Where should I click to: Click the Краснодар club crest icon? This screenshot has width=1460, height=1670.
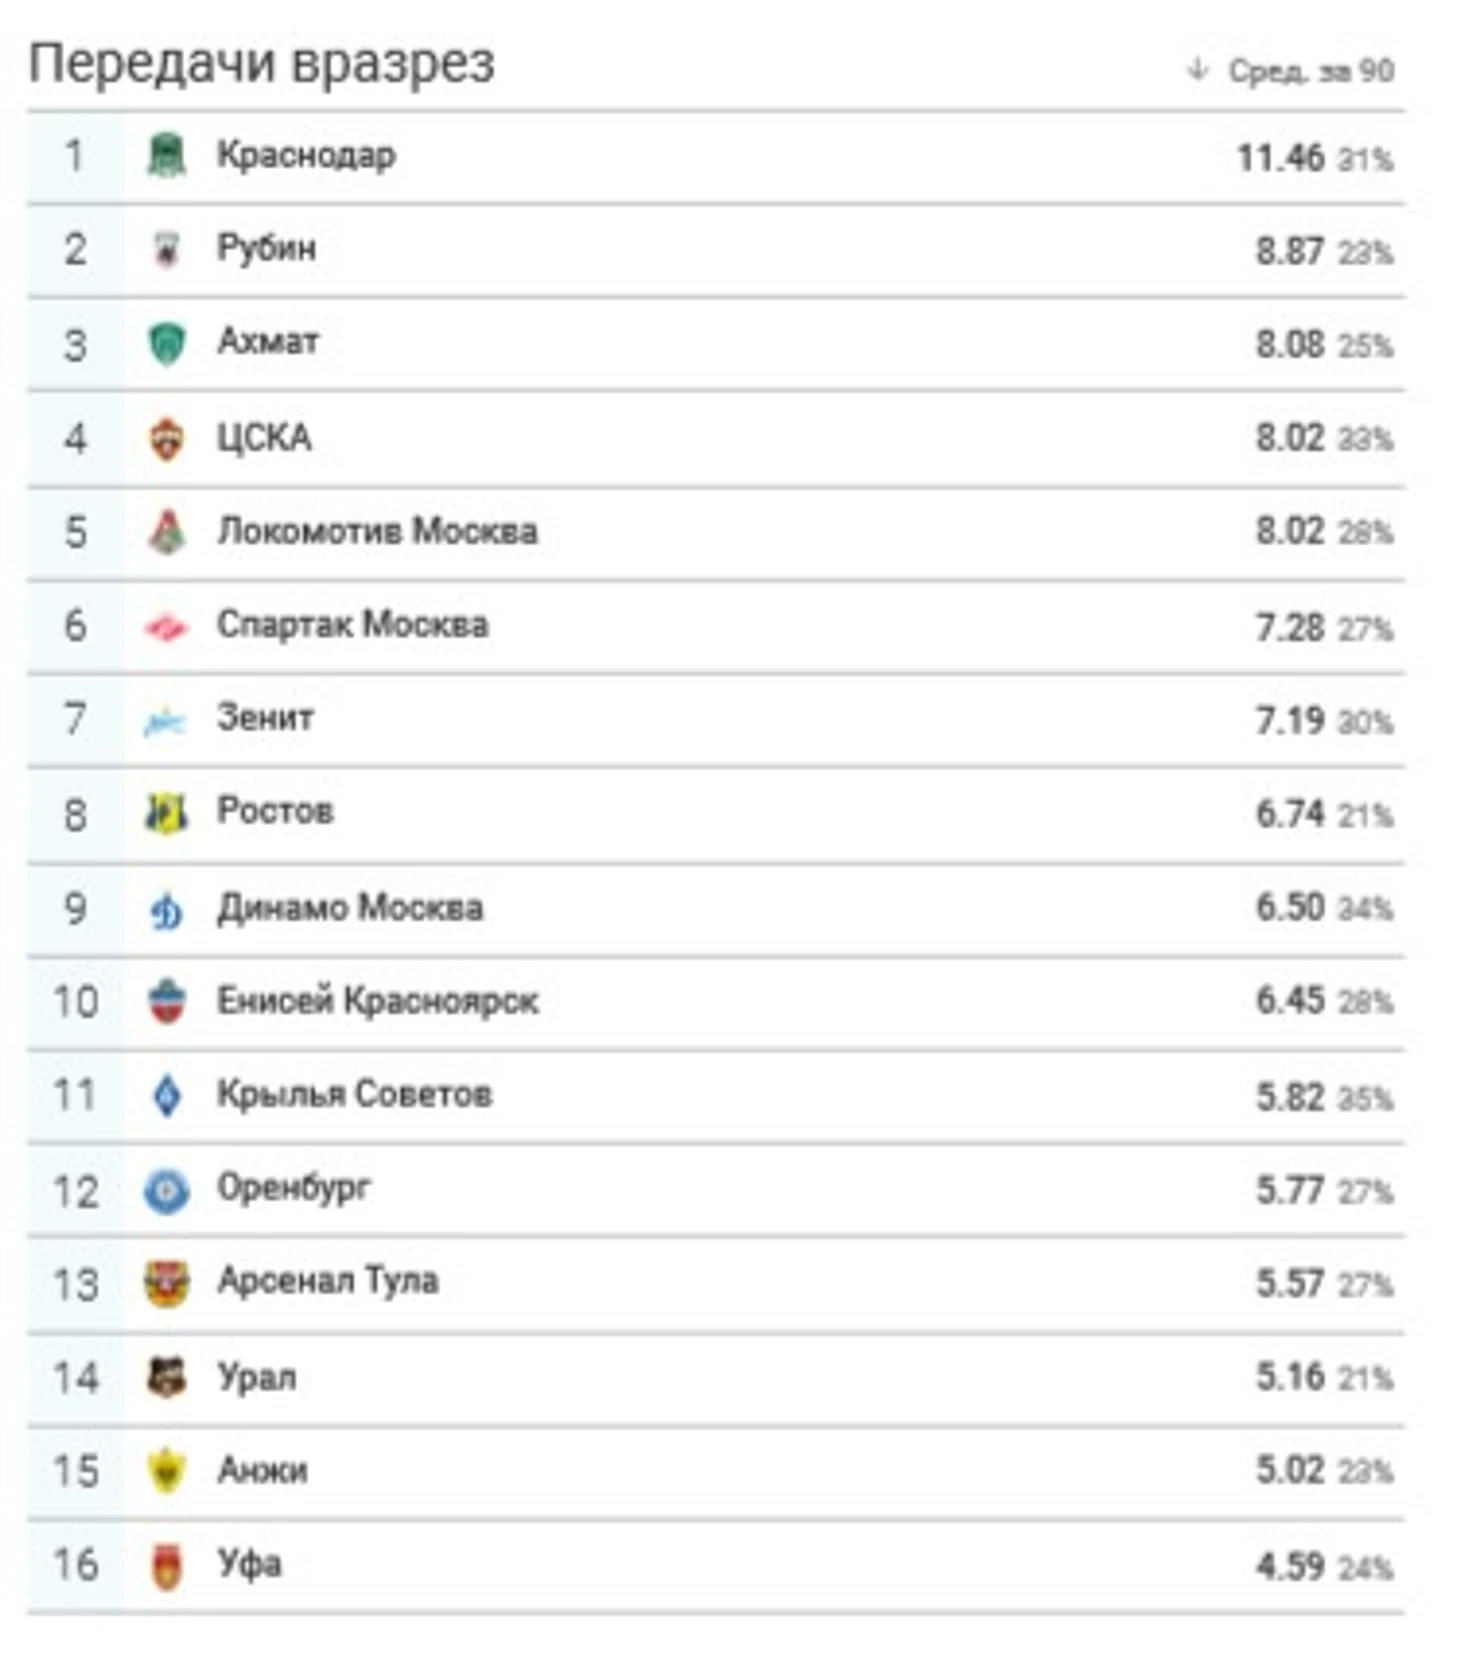coord(167,156)
